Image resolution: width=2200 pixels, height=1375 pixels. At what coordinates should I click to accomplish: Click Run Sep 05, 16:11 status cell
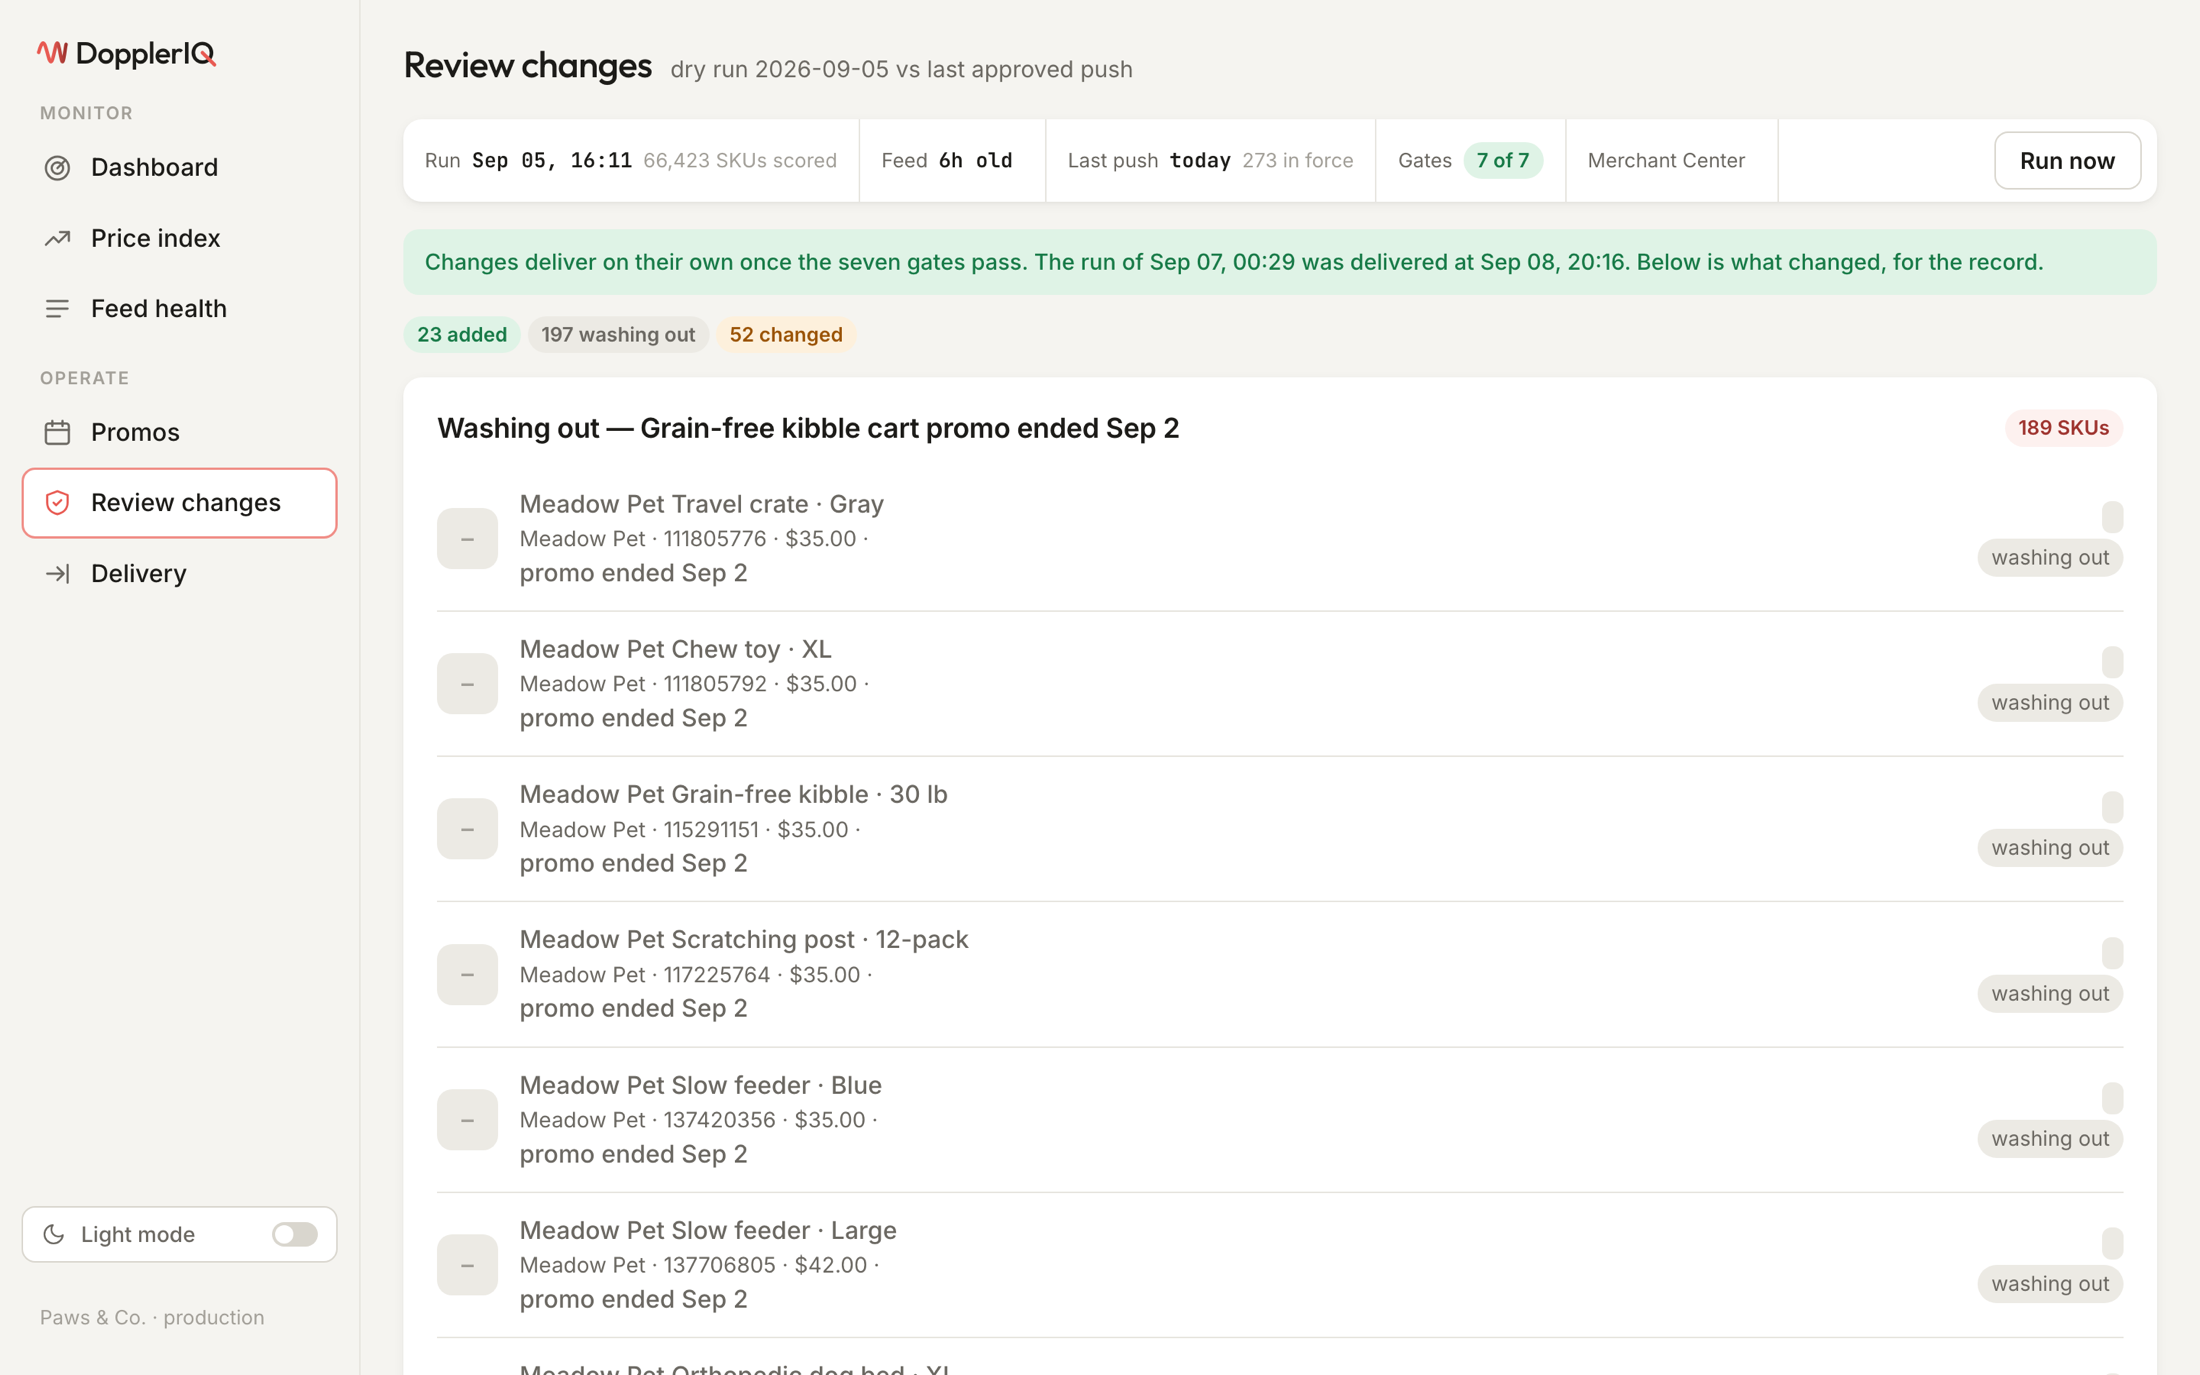[x=631, y=160]
